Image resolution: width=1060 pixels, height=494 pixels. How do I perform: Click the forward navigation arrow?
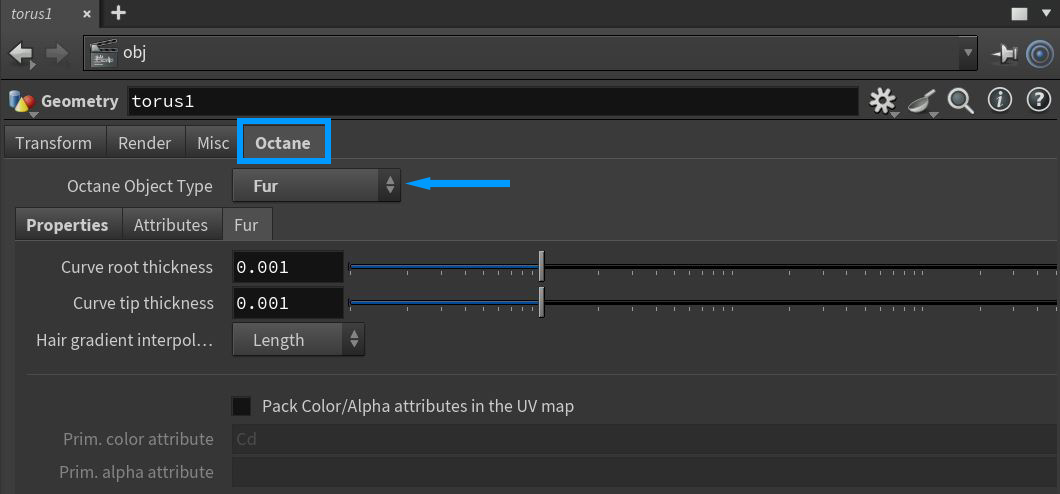[57, 53]
